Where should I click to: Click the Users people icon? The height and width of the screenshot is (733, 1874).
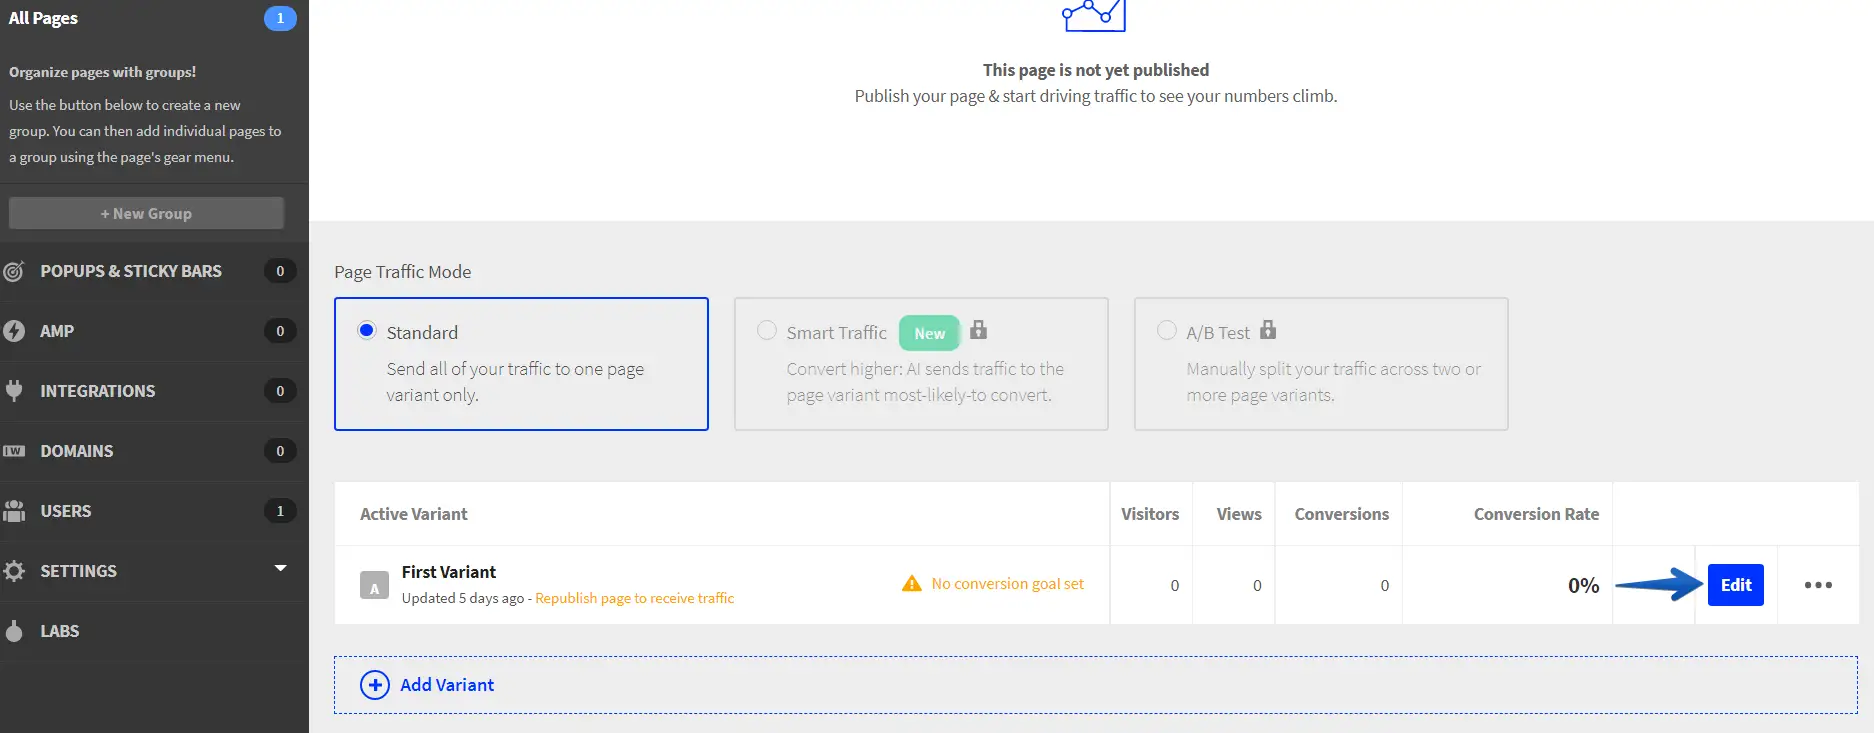(x=14, y=511)
